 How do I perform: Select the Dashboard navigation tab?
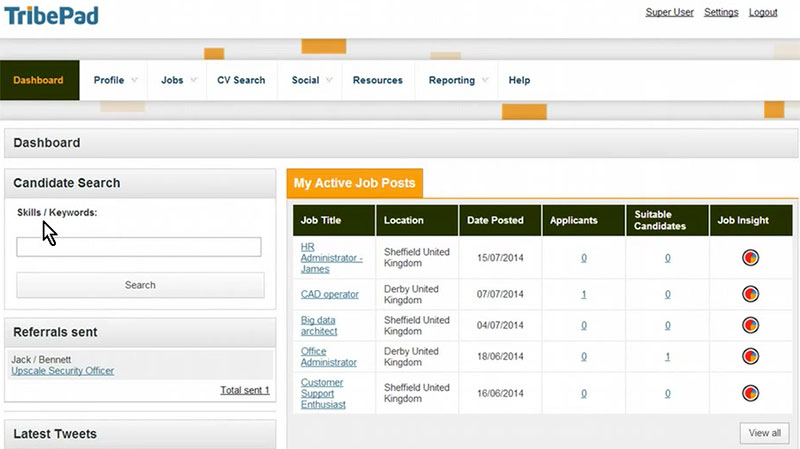point(39,80)
